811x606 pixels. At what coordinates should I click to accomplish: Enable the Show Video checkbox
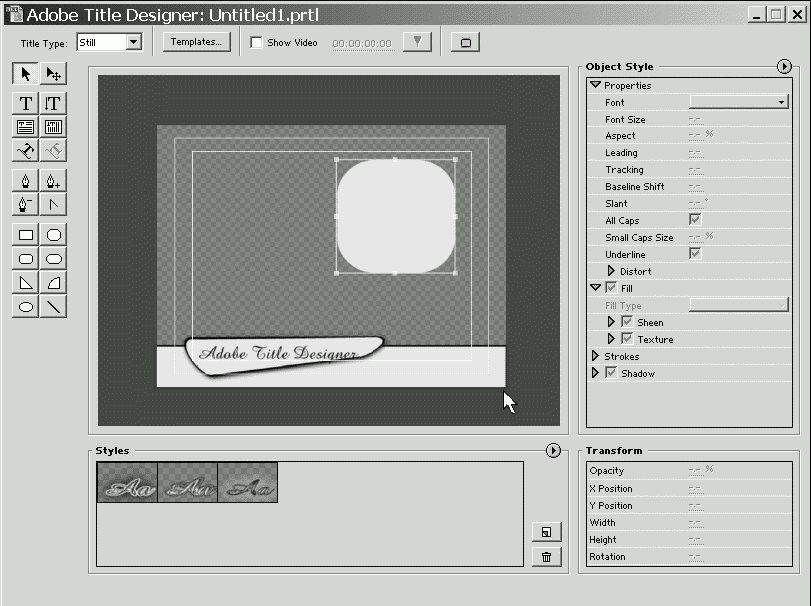[x=256, y=43]
